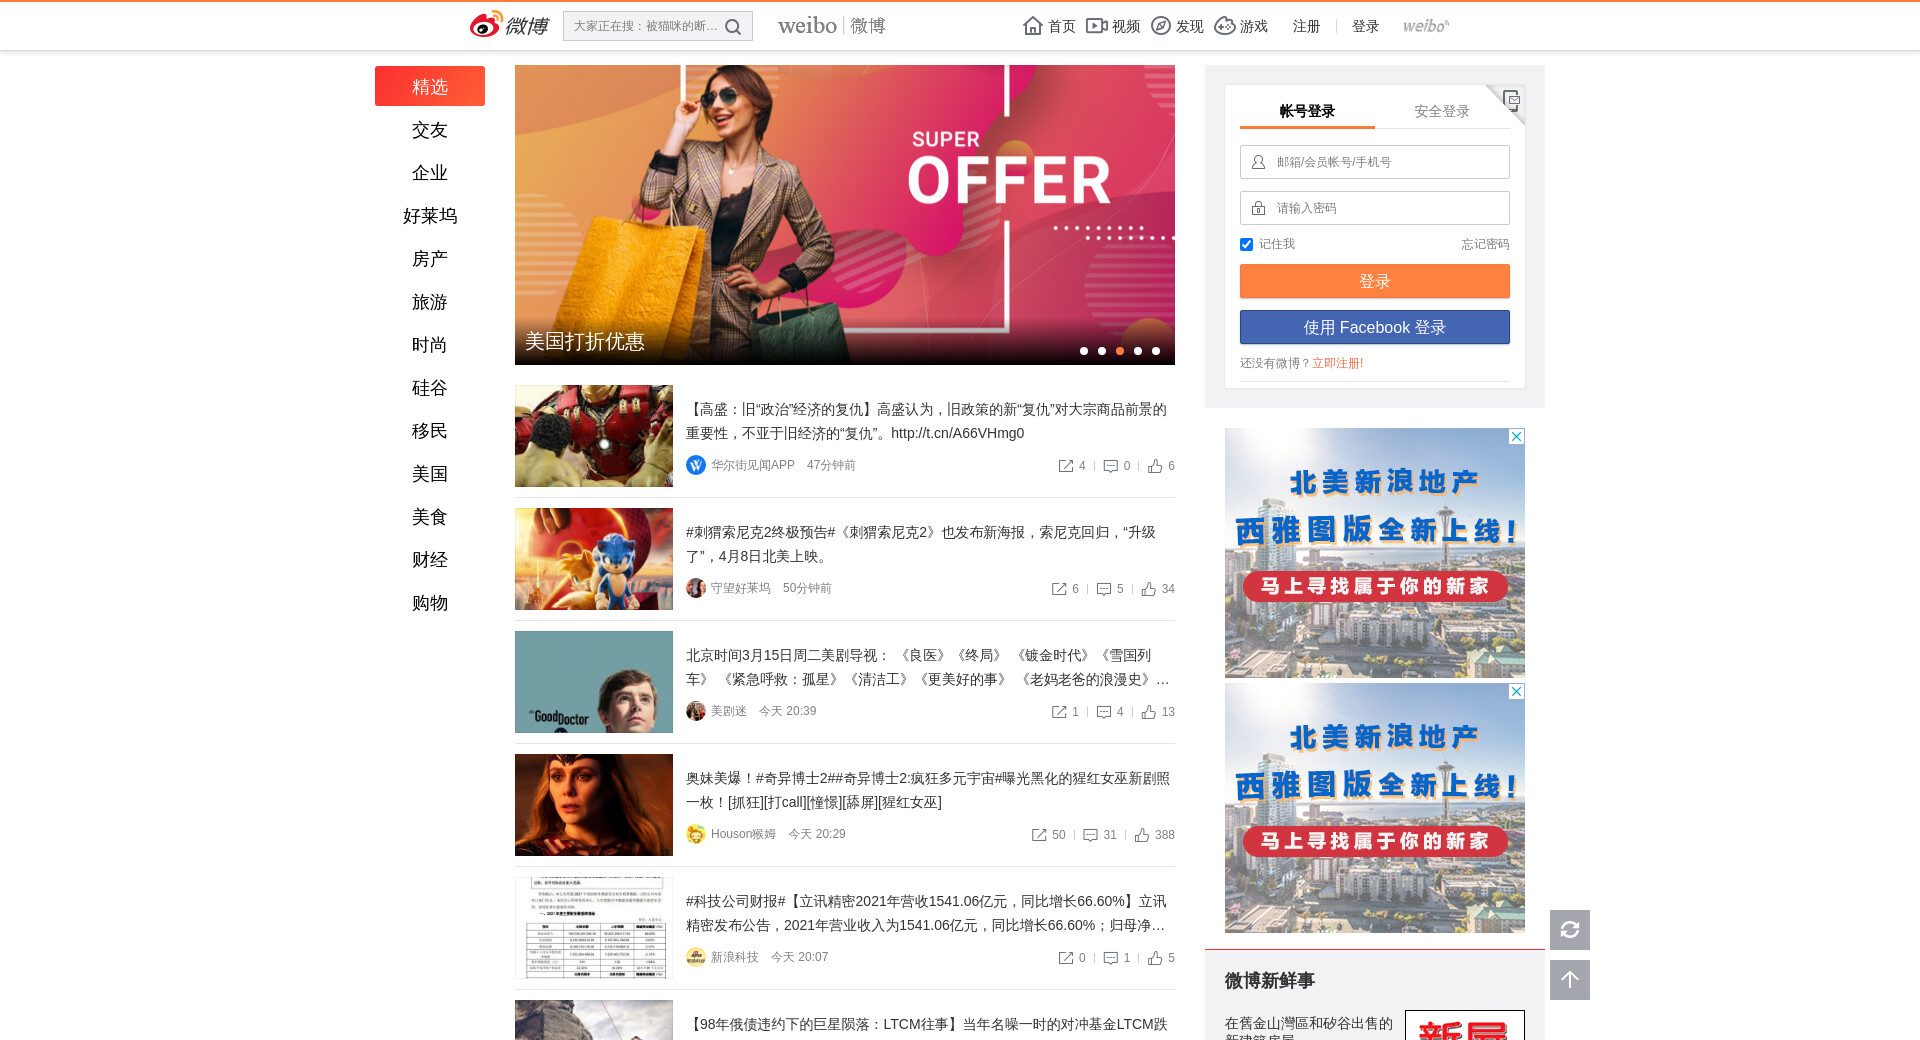Comment on the 美剧导视 post
The image size is (1920, 1040).
1104,712
